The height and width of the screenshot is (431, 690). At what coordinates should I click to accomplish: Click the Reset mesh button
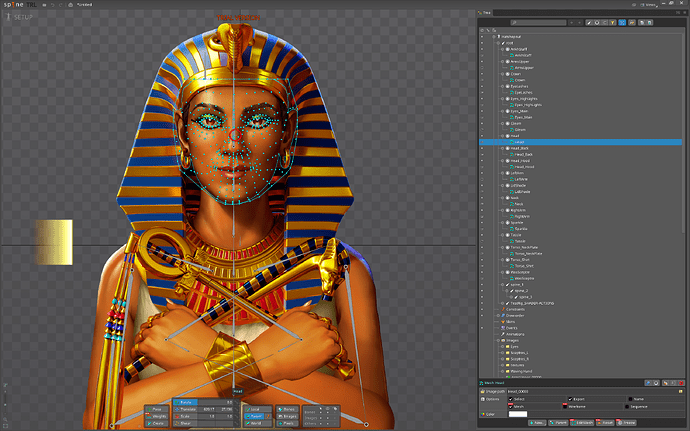point(605,423)
